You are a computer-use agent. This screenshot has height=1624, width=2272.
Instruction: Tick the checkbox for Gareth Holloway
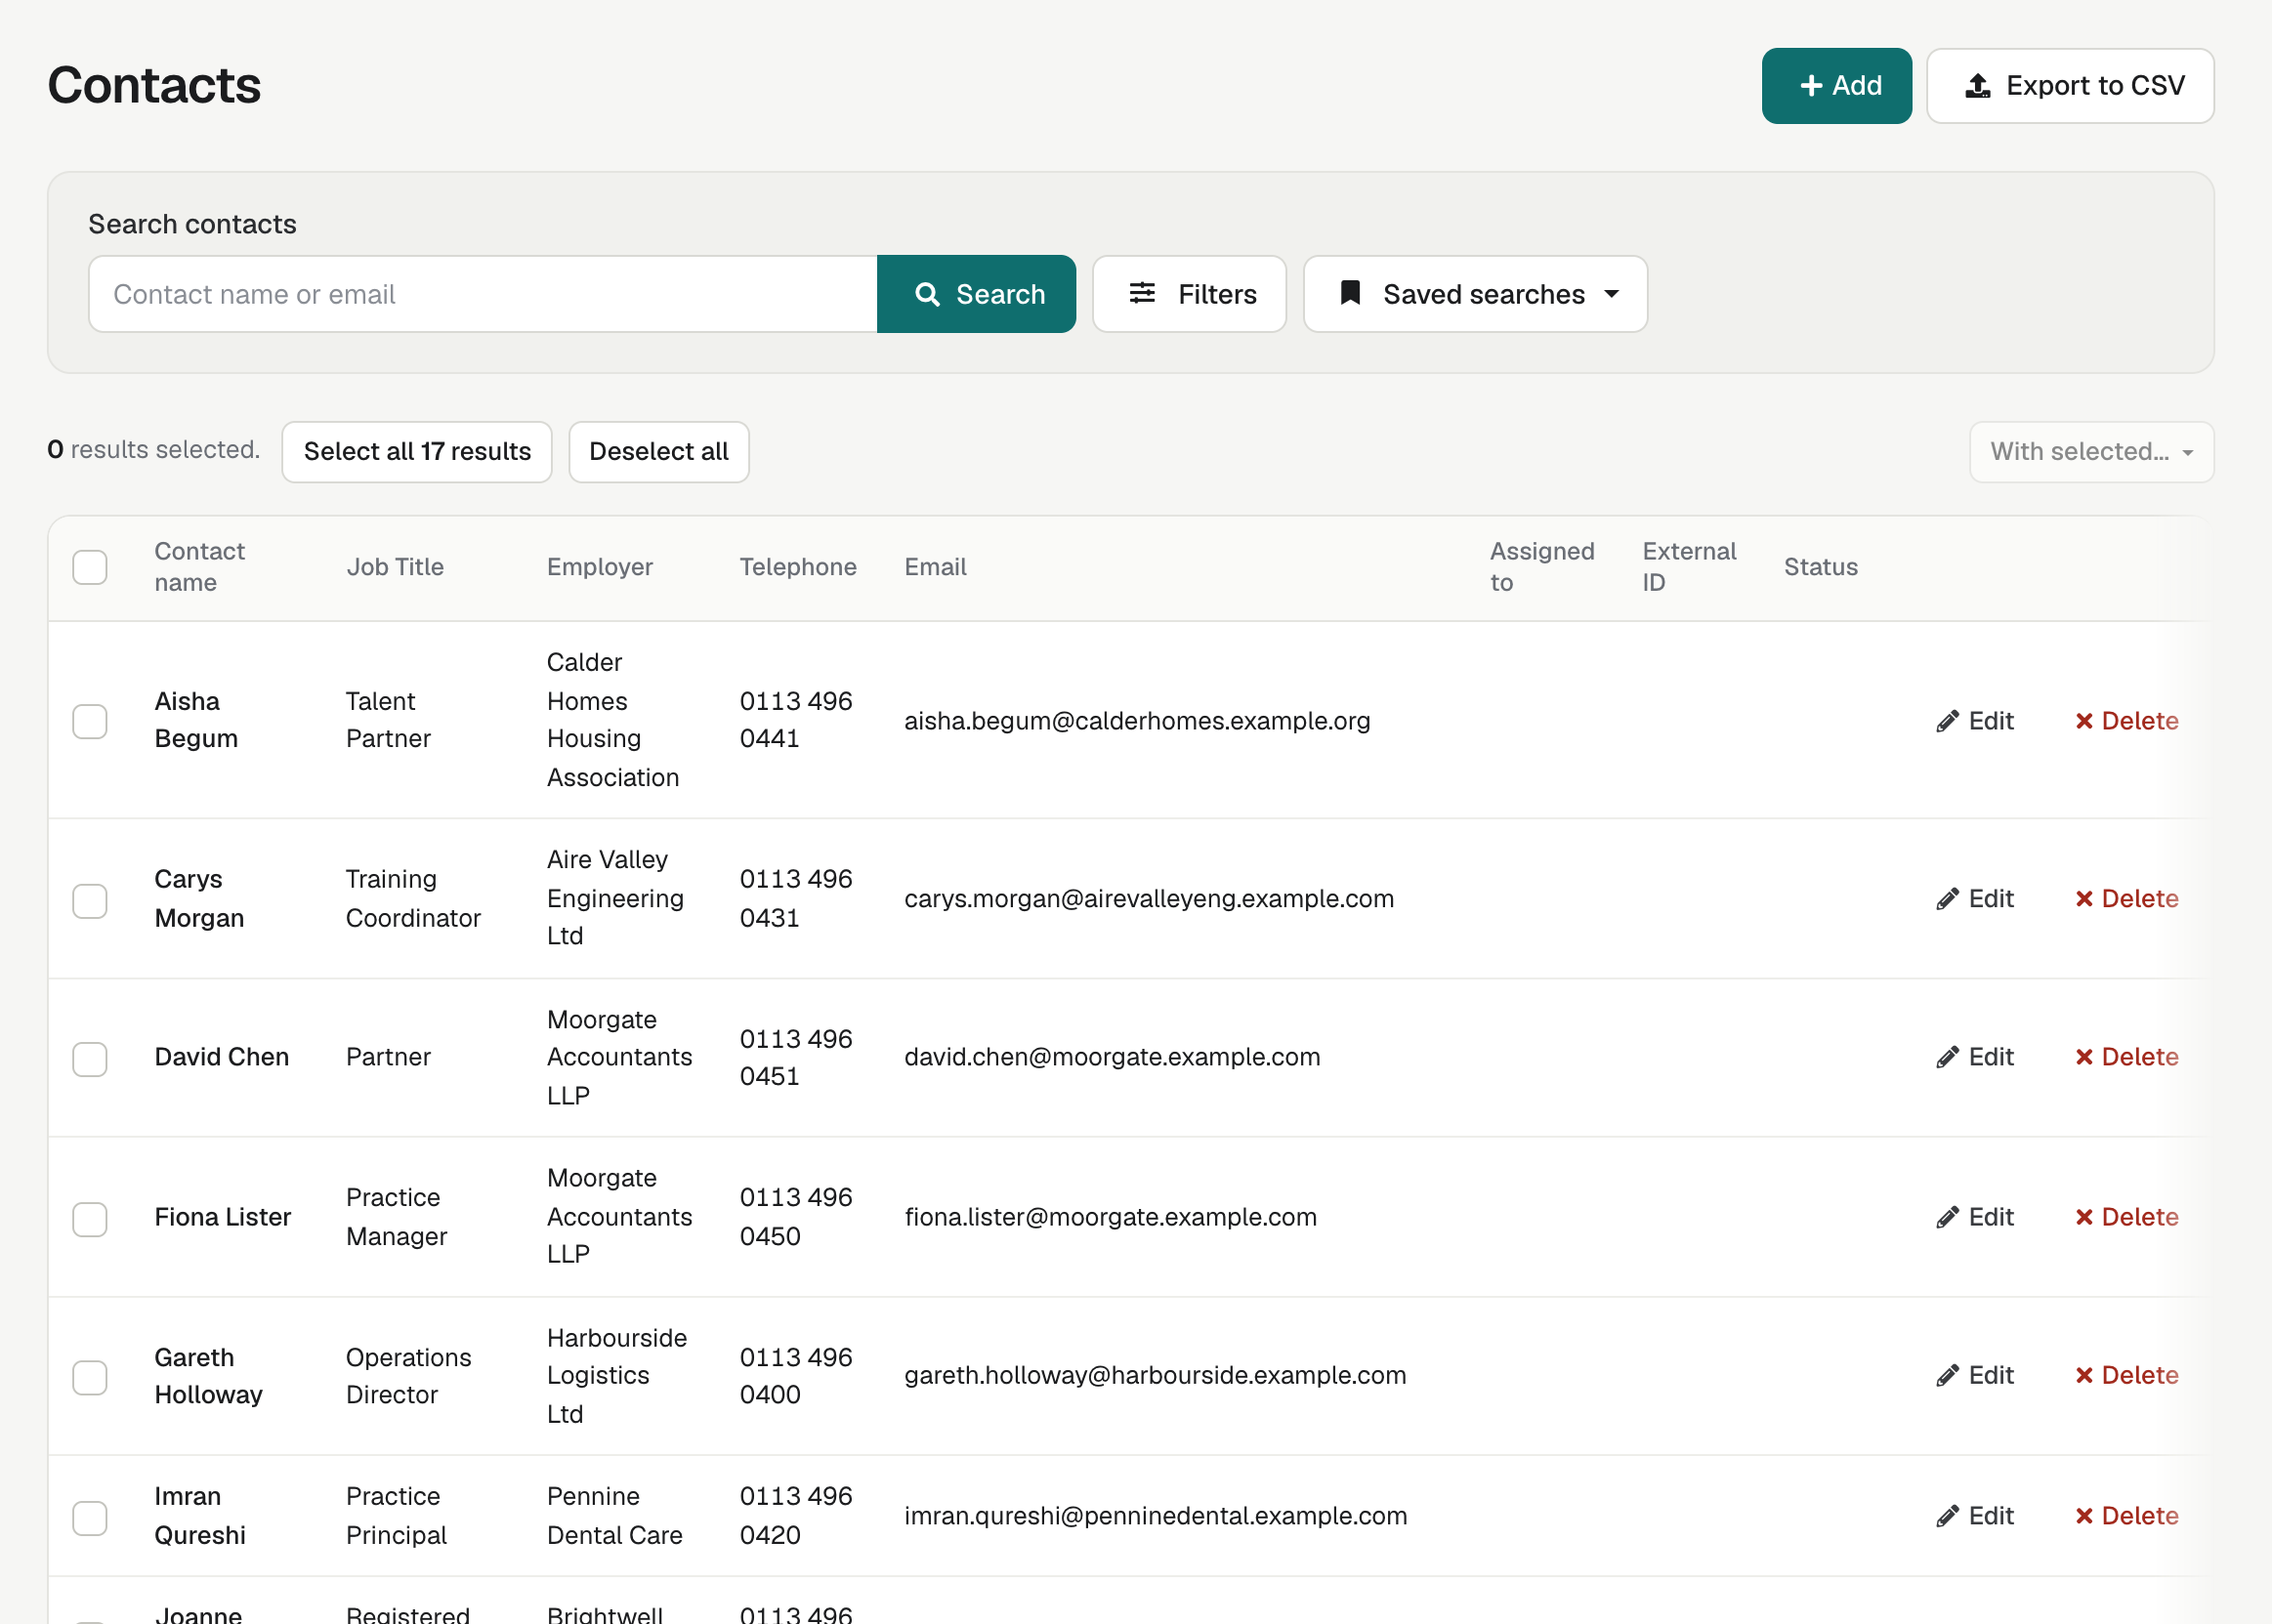[90, 1377]
